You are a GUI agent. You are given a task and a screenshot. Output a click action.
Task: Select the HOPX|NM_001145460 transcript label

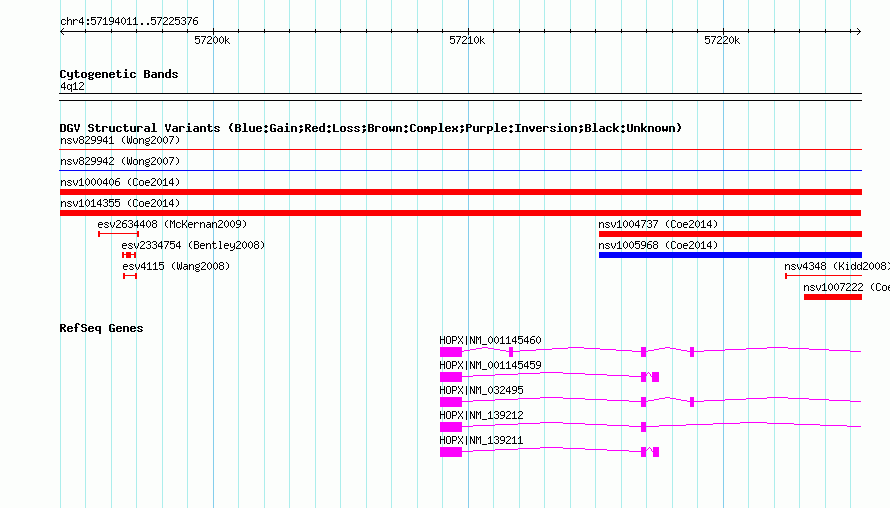coord(490,341)
